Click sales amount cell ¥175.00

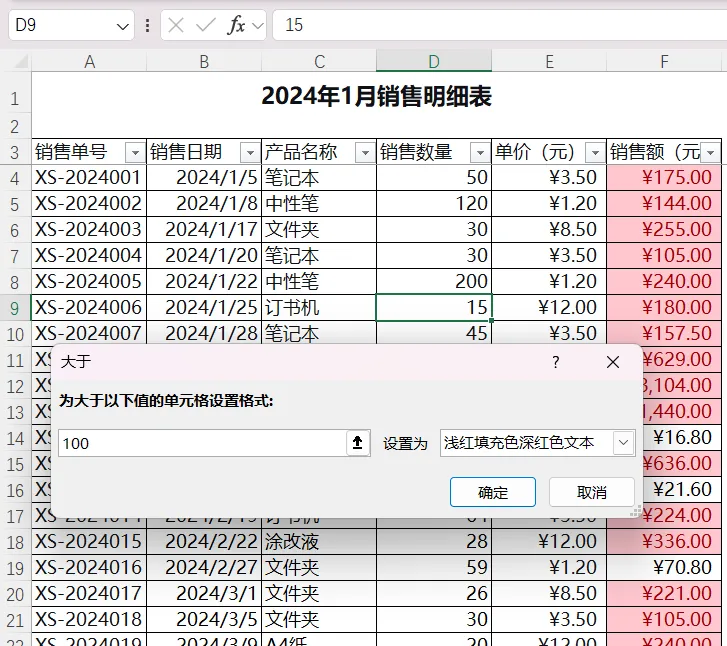pyautogui.click(x=664, y=178)
